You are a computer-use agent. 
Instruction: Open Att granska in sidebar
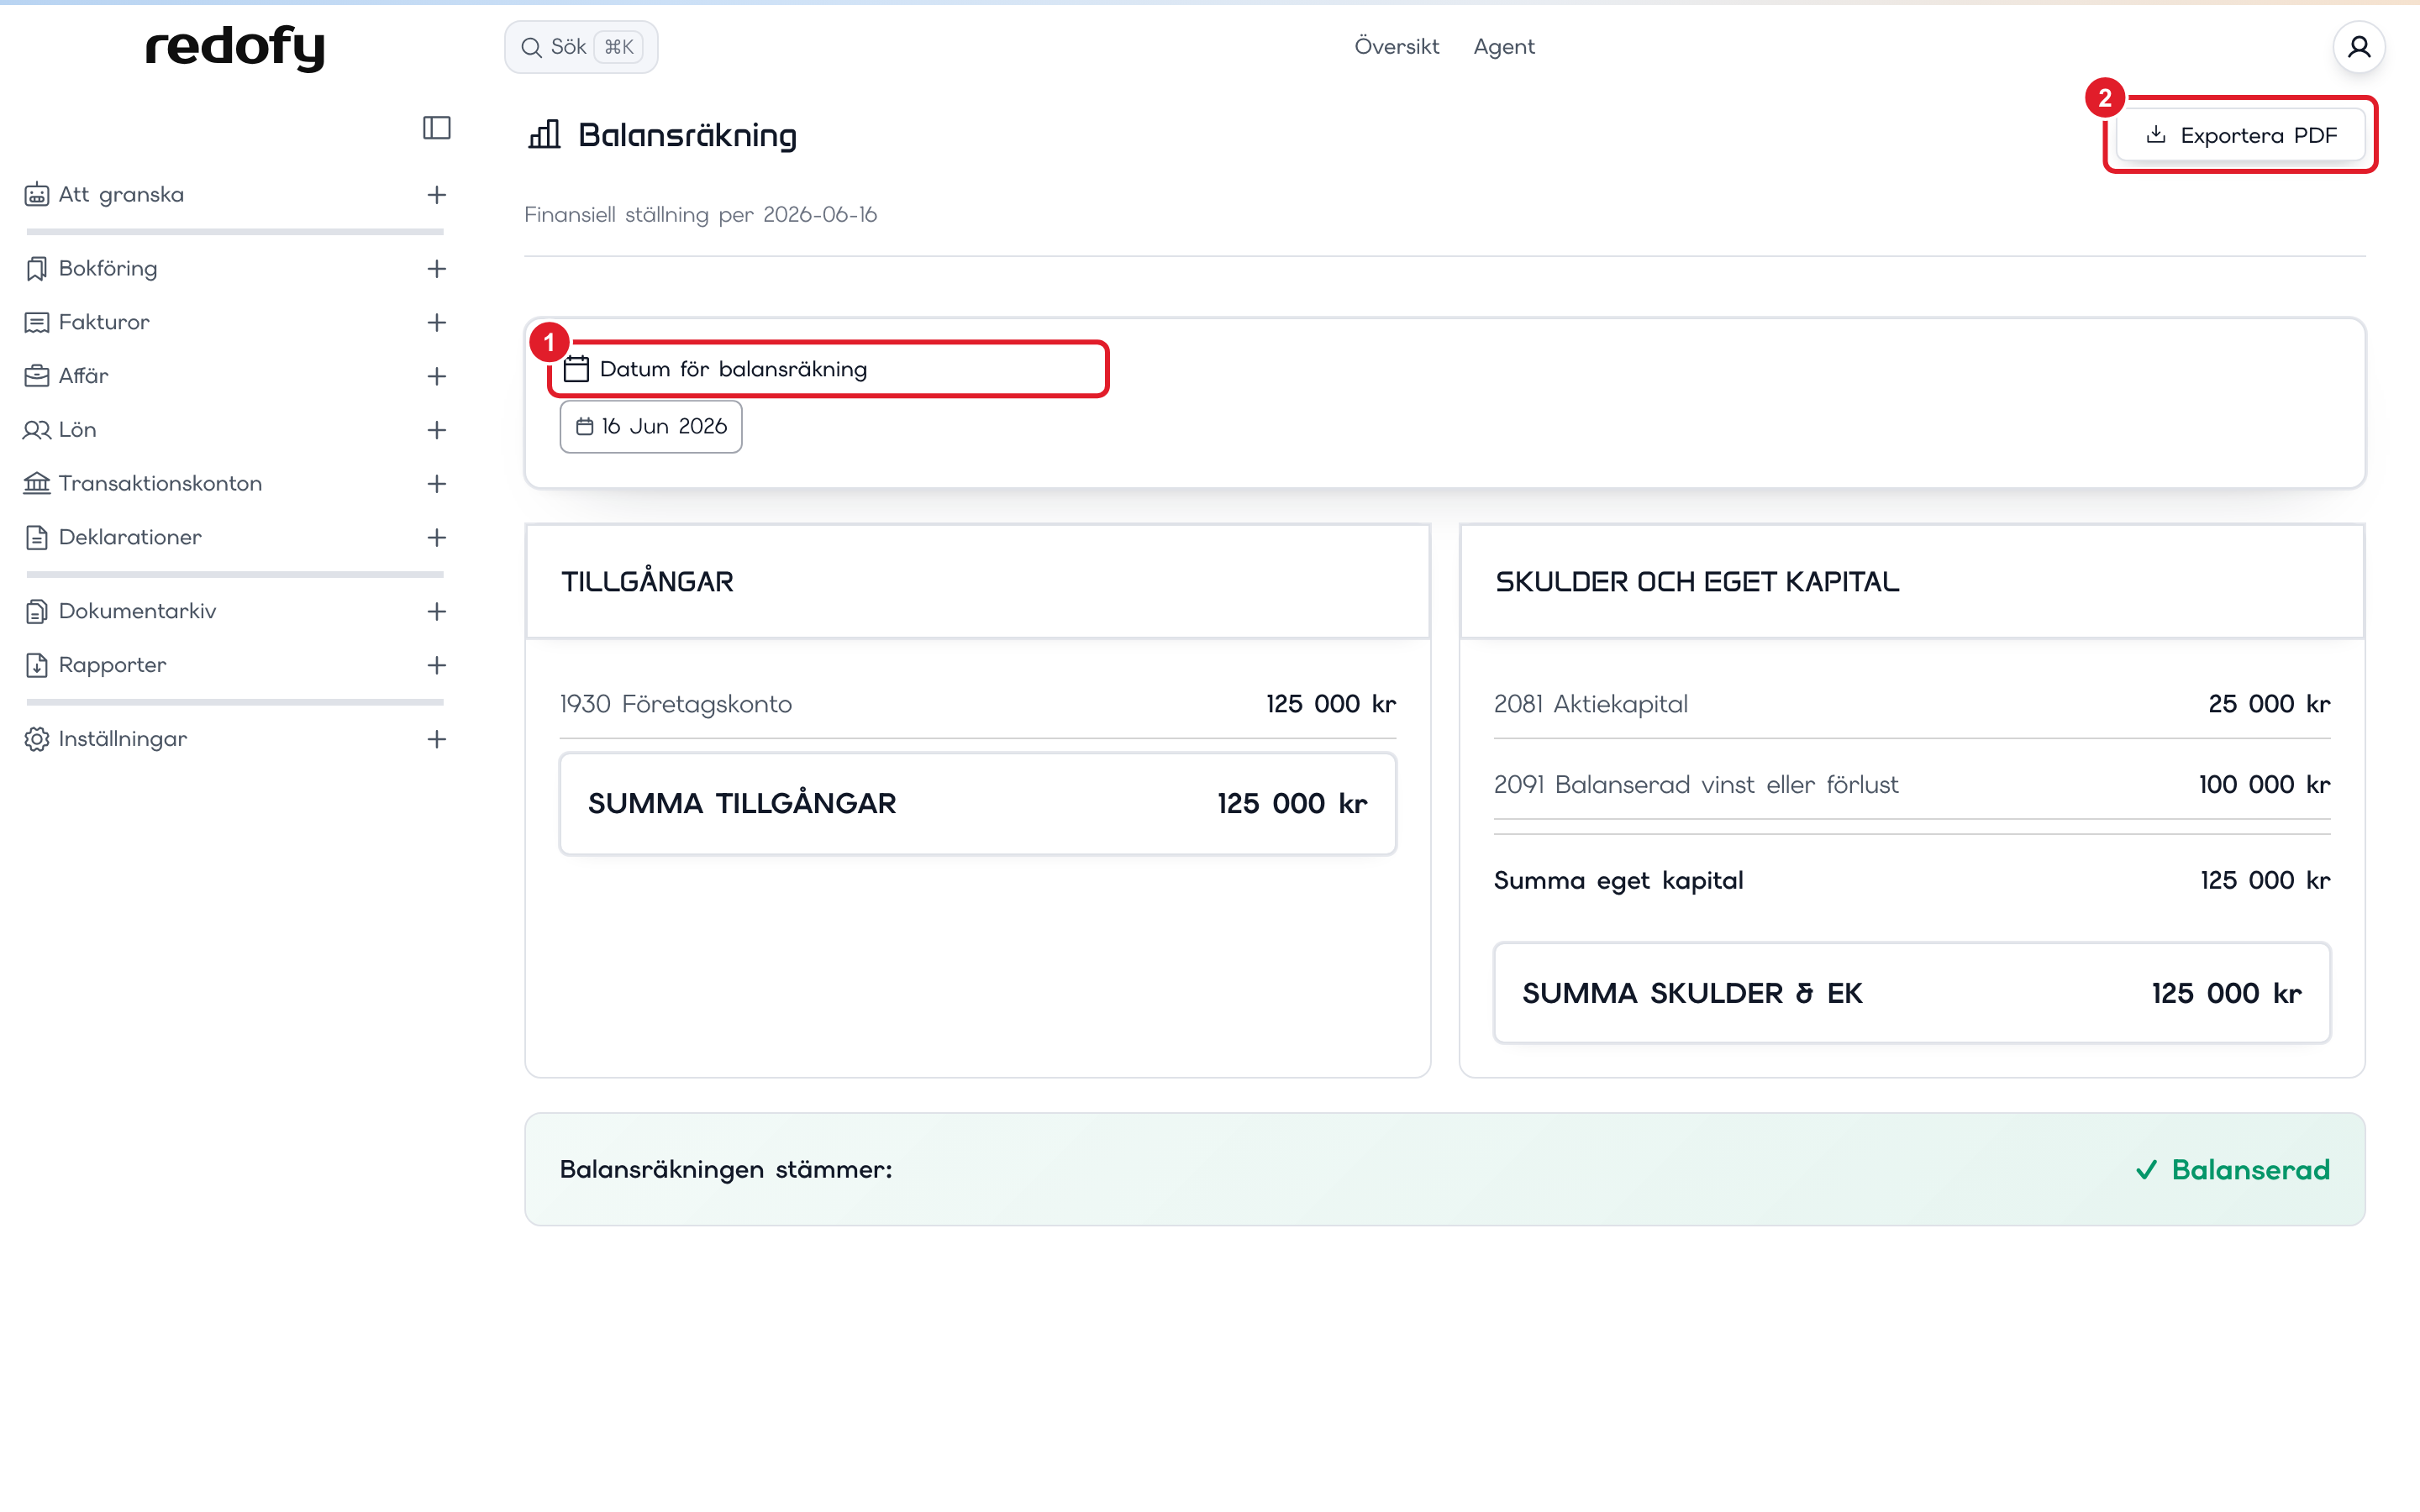click(121, 194)
